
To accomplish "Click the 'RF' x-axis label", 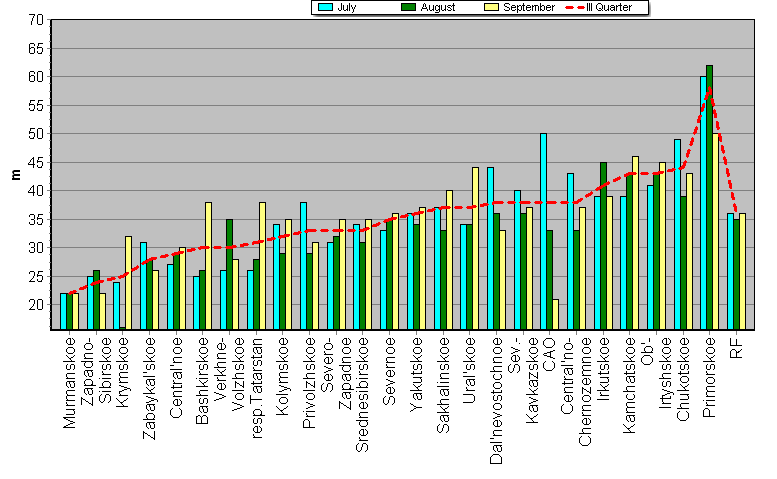I will (736, 348).
